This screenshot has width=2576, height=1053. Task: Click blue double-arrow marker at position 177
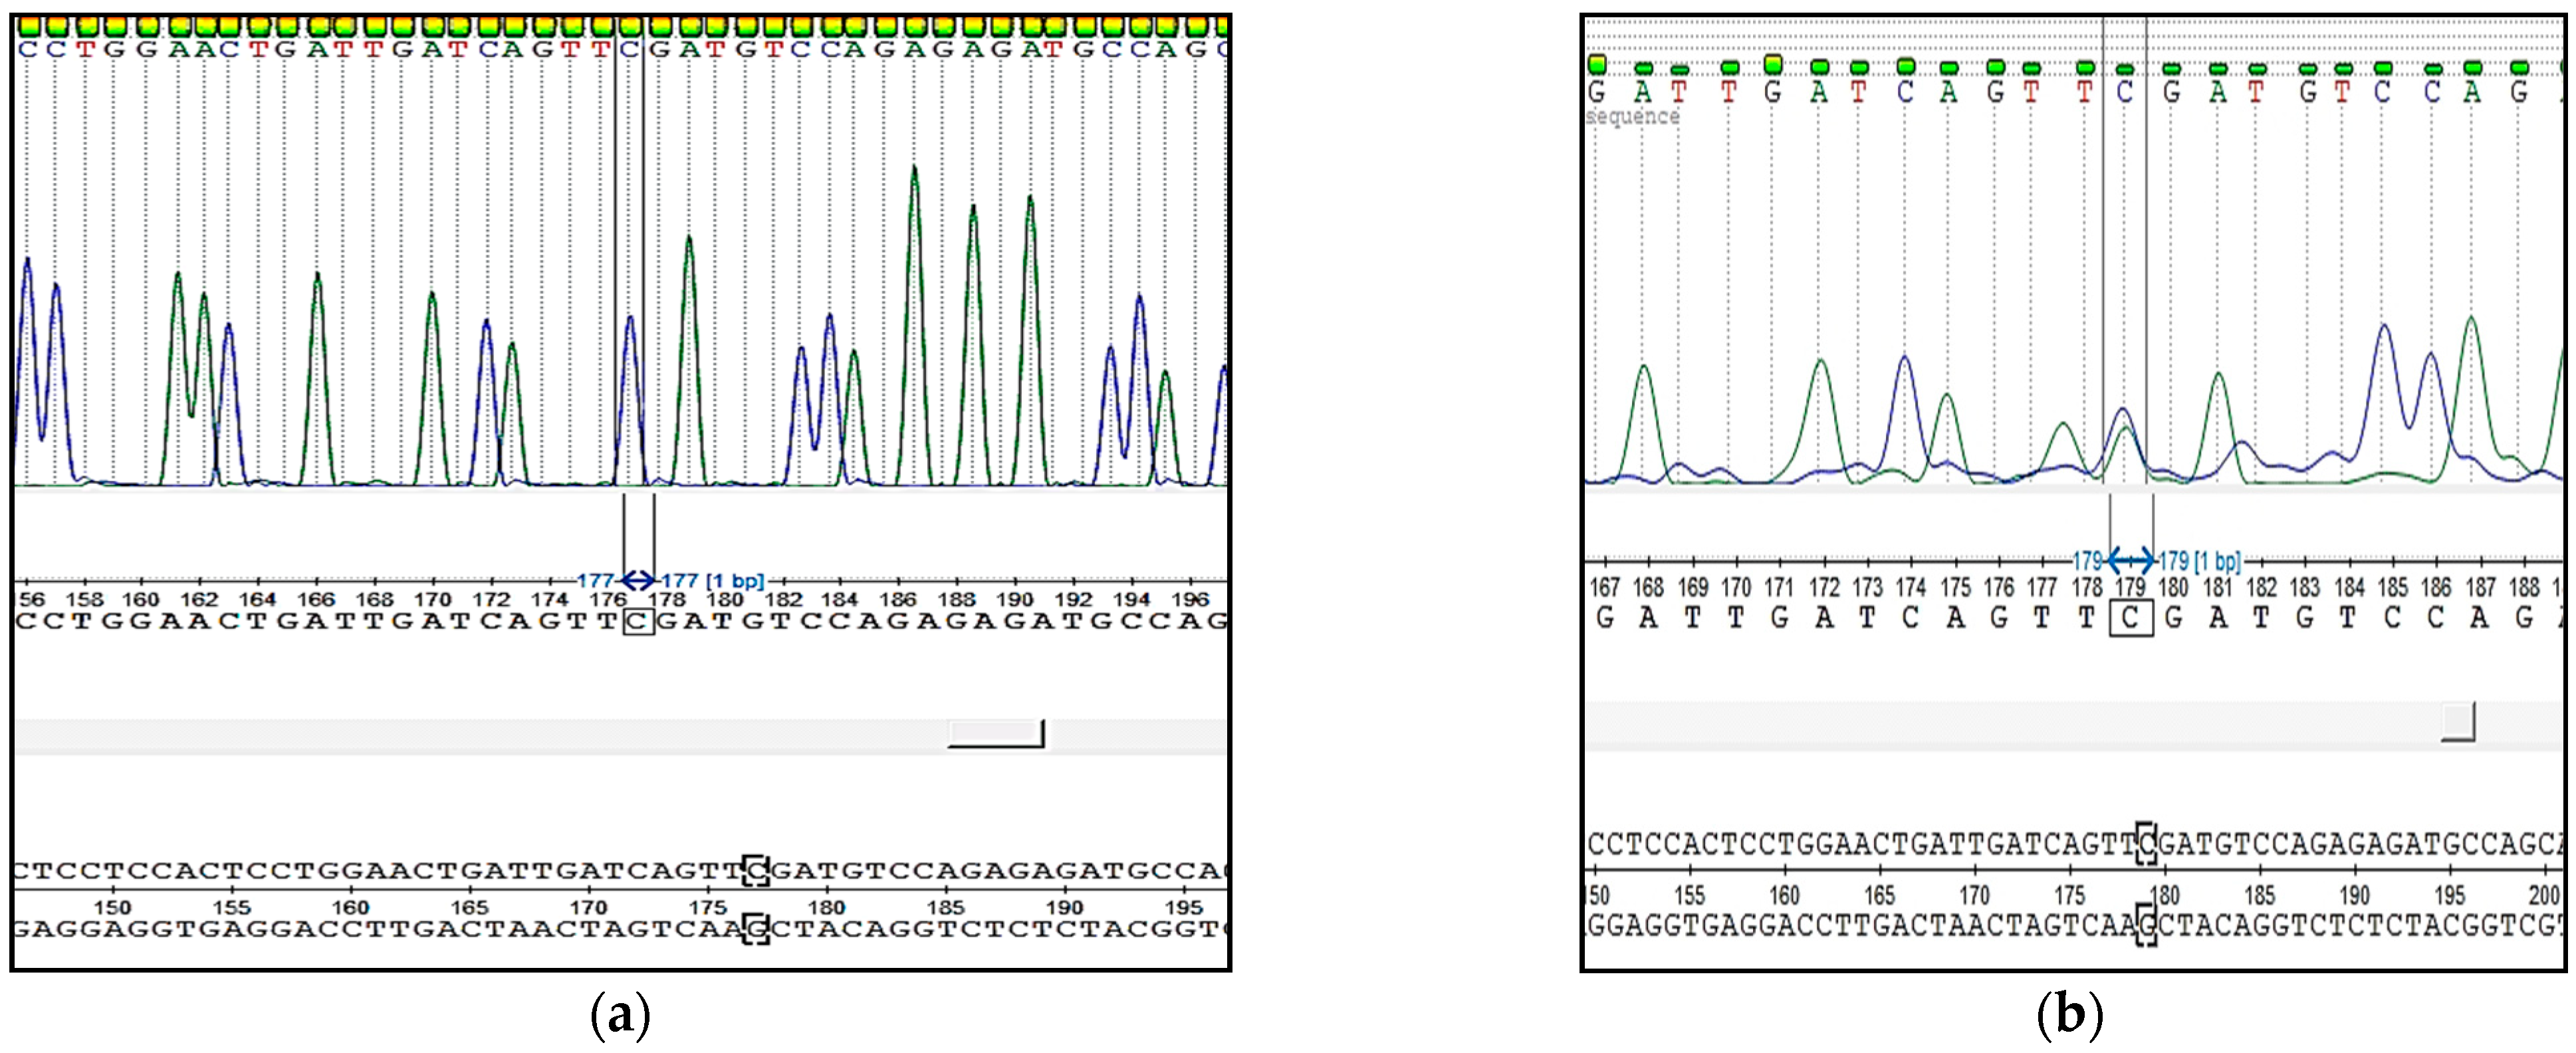(638, 580)
